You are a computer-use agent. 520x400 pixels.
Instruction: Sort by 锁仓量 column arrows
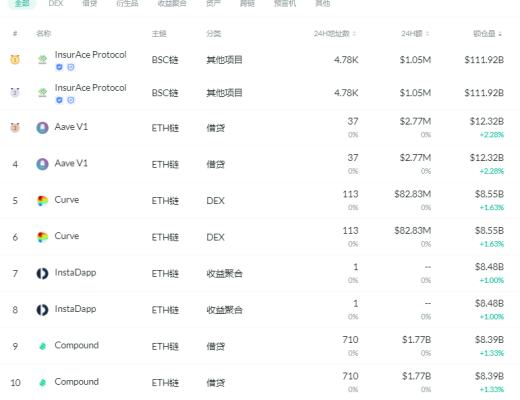pyautogui.click(x=500, y=34)
